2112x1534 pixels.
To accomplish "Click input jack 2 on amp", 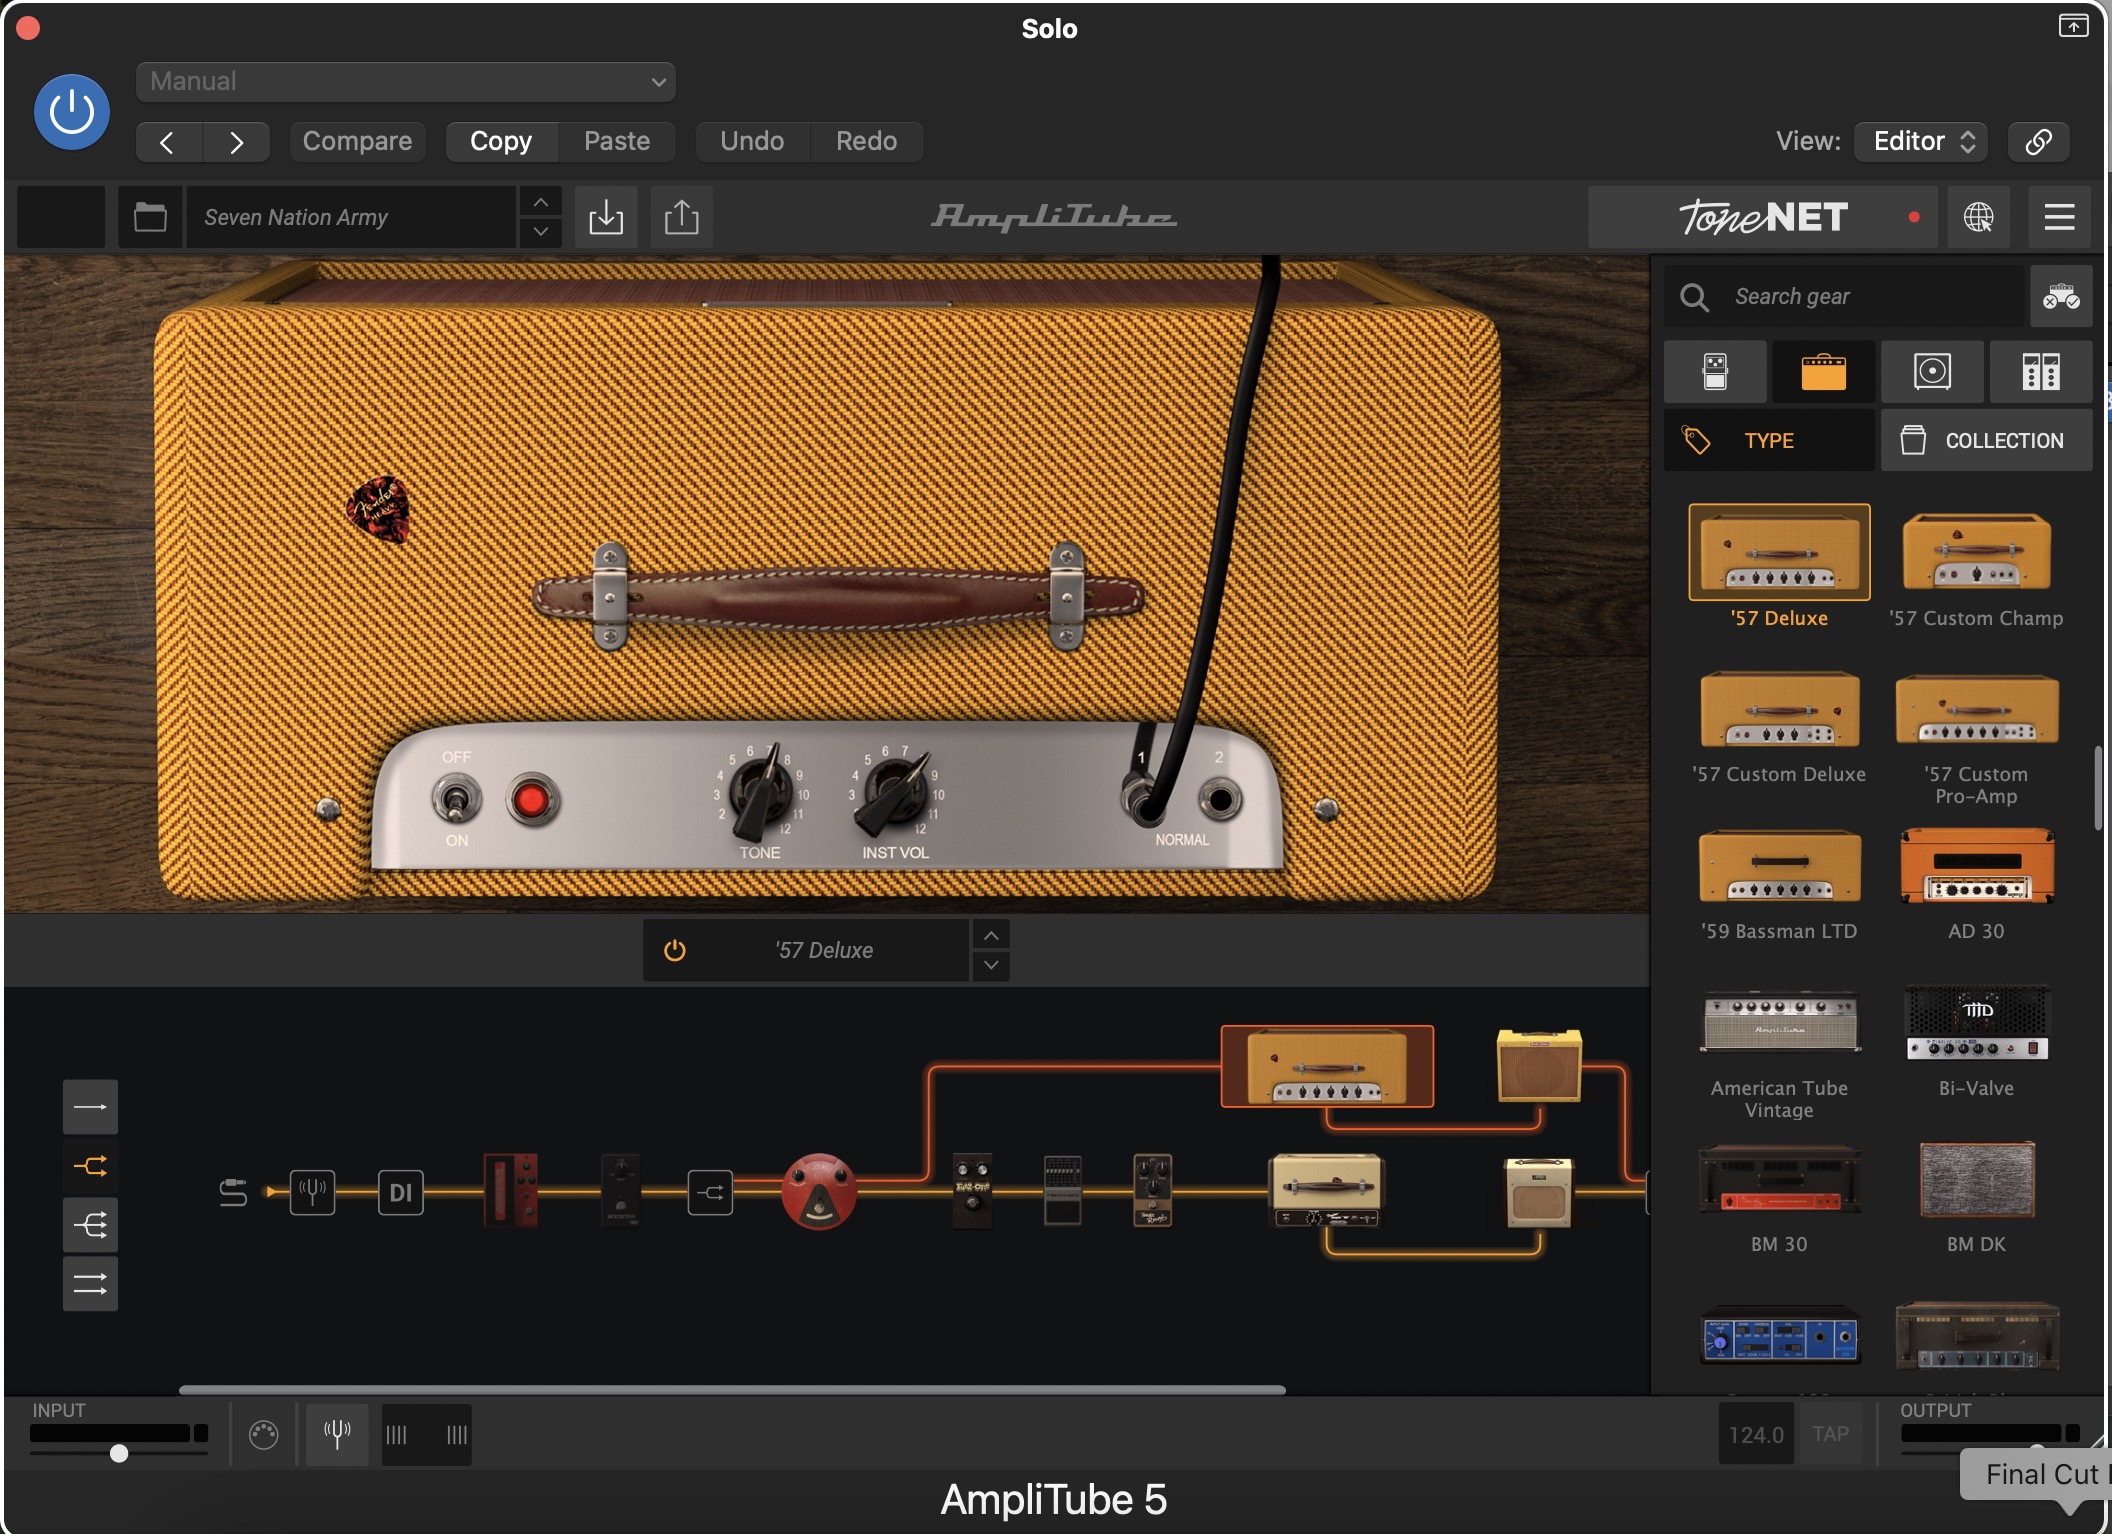I will pyautogui.click(x=1220, y=799).
